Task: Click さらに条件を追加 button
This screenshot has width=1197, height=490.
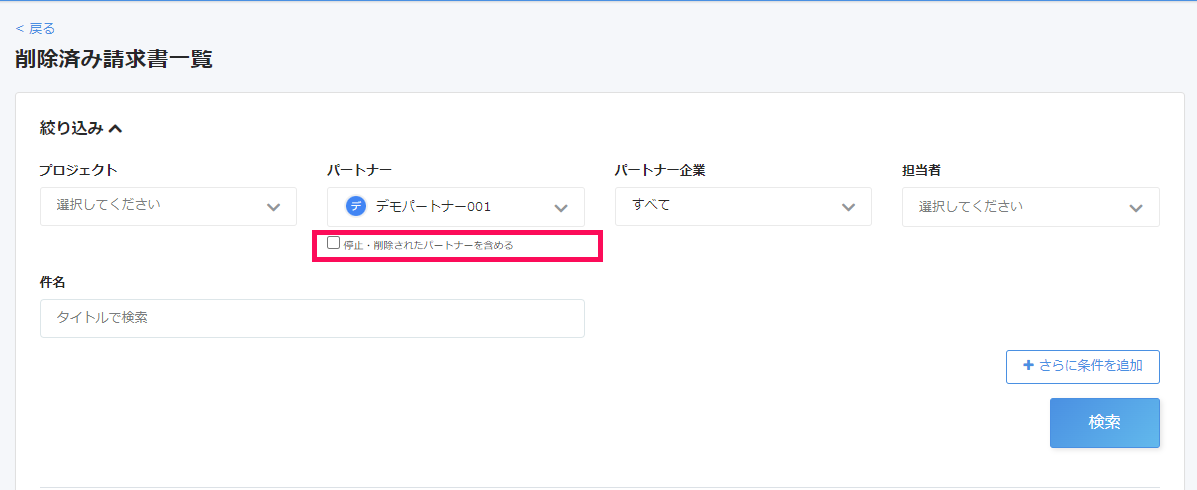Action: [x=1082, y=366]
